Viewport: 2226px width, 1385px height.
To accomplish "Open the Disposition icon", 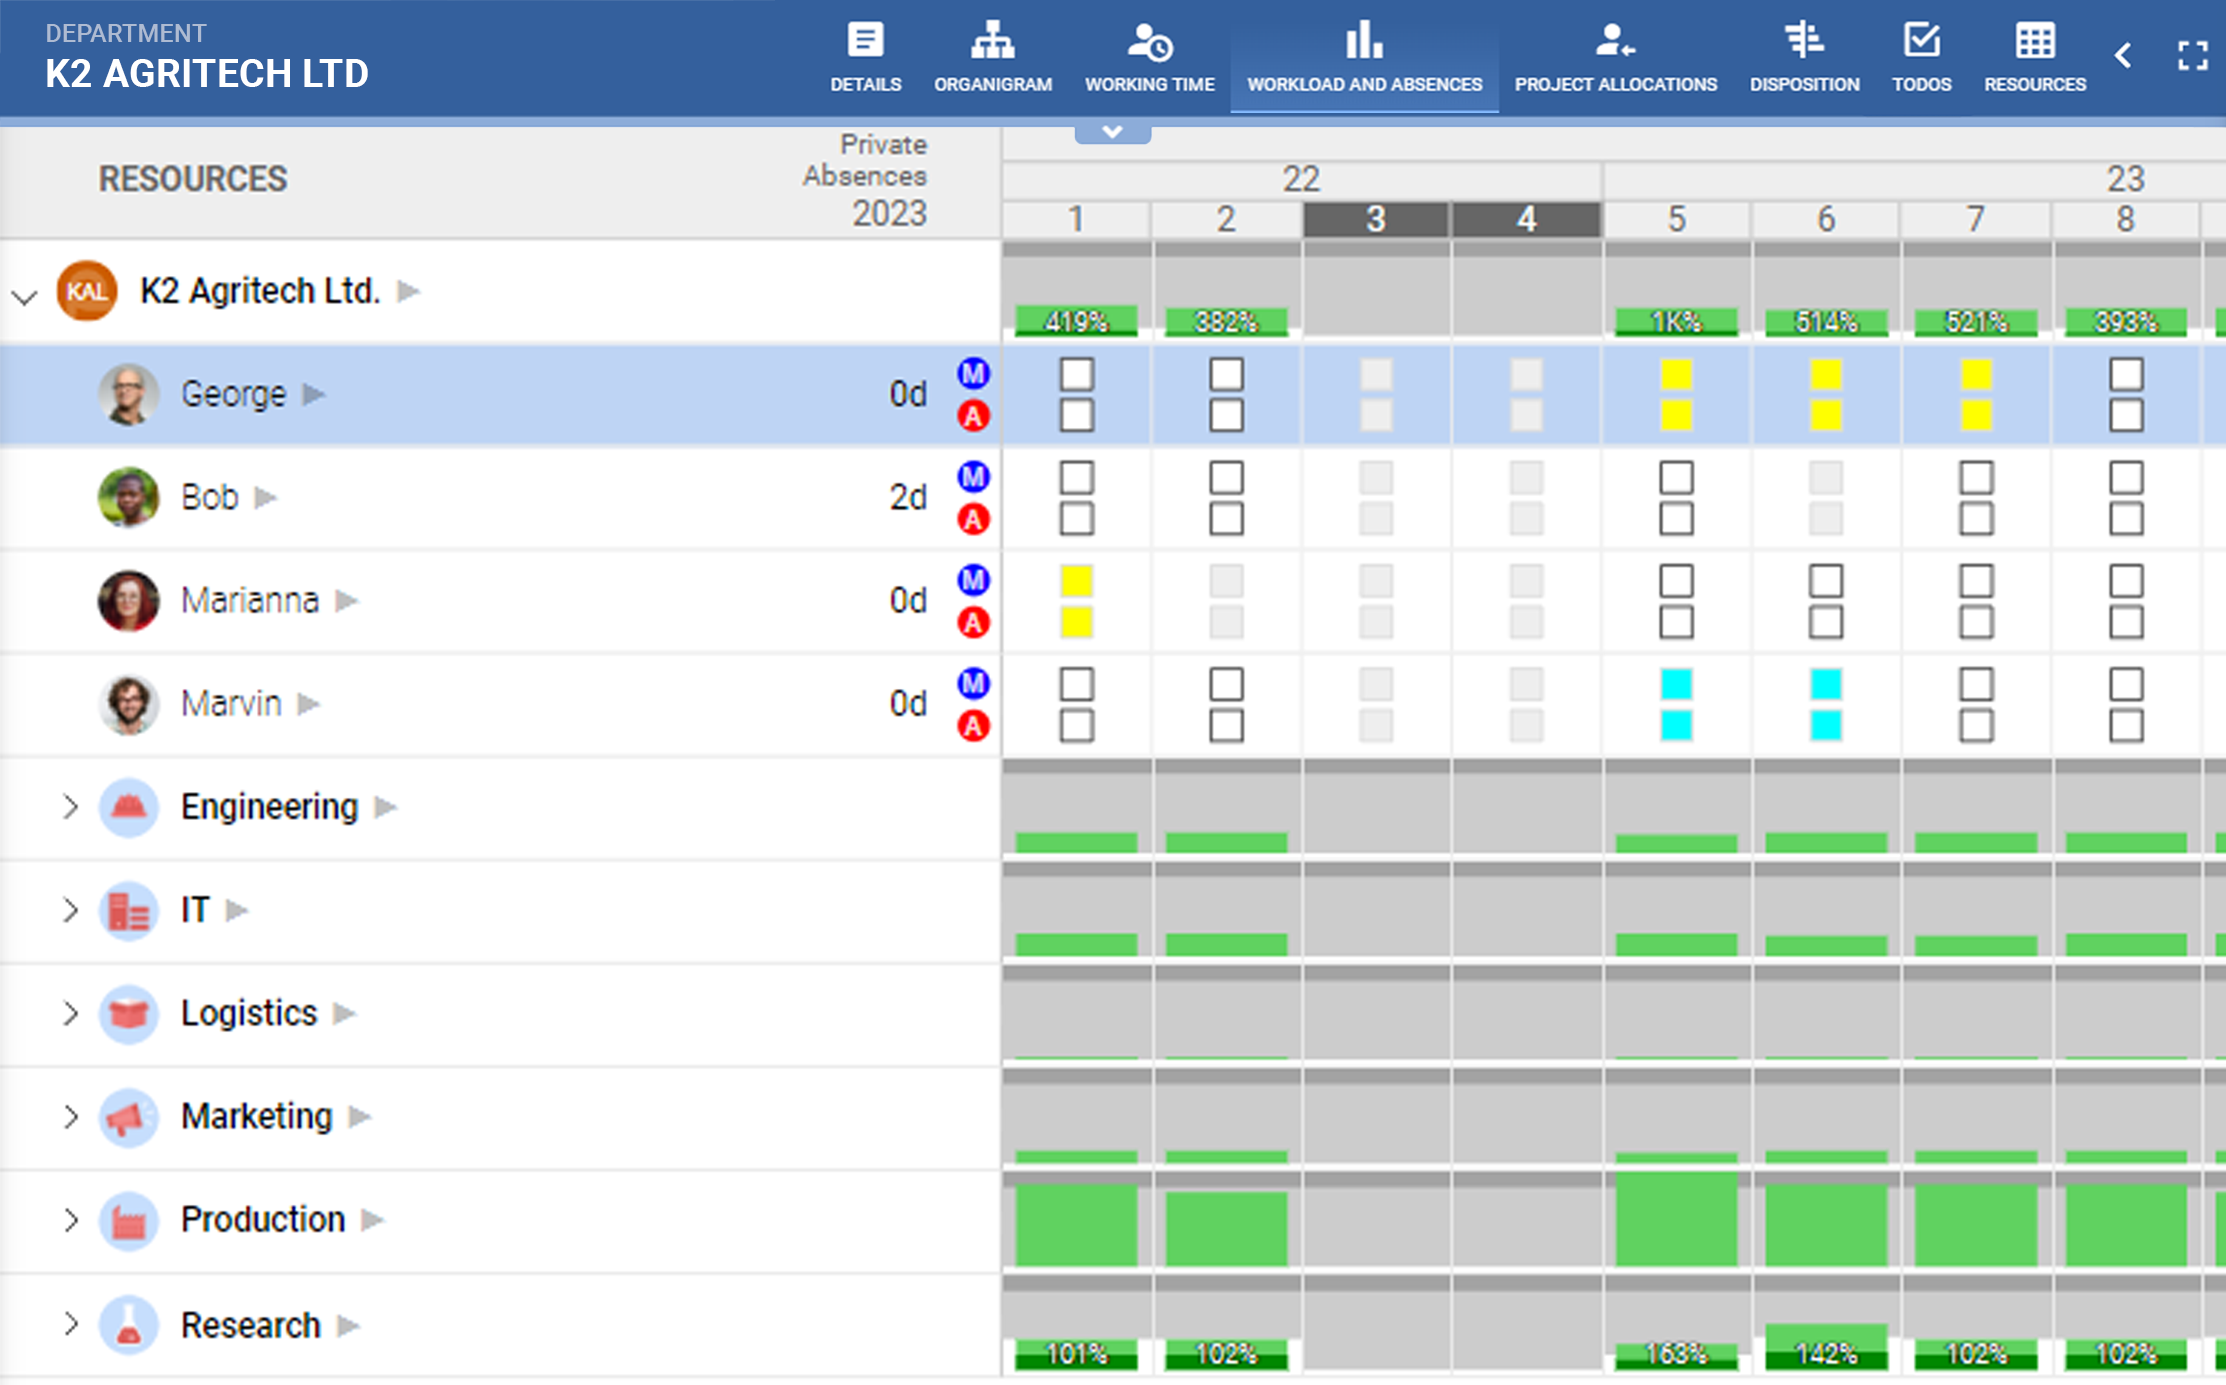I will 1804,41.
